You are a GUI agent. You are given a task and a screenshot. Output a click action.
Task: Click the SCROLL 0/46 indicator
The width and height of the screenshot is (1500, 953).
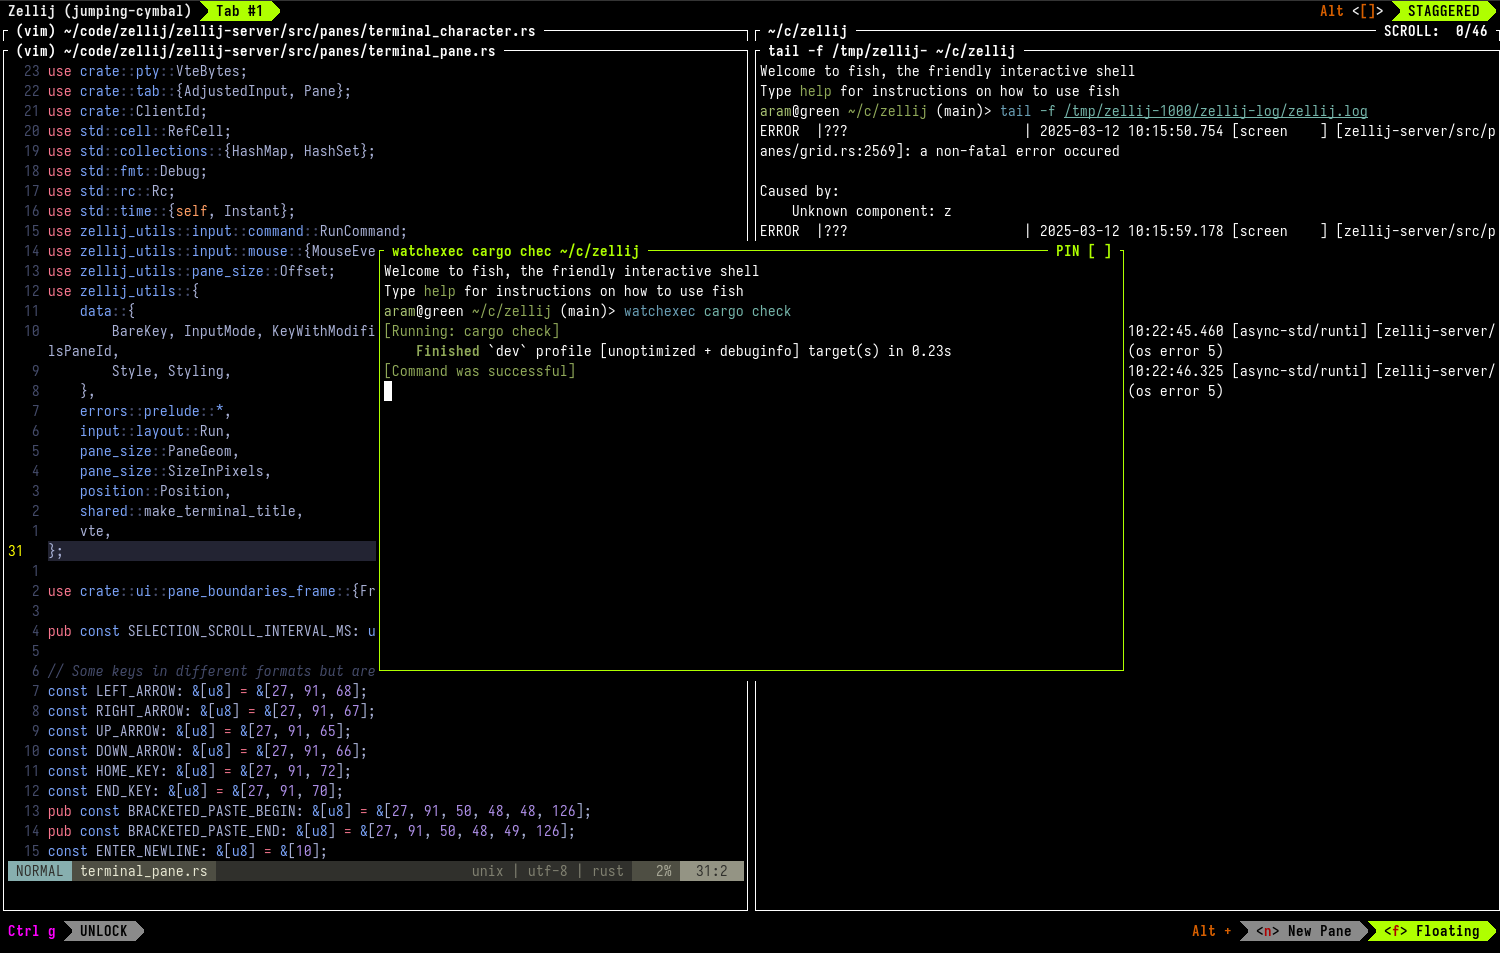point(1436,31)
